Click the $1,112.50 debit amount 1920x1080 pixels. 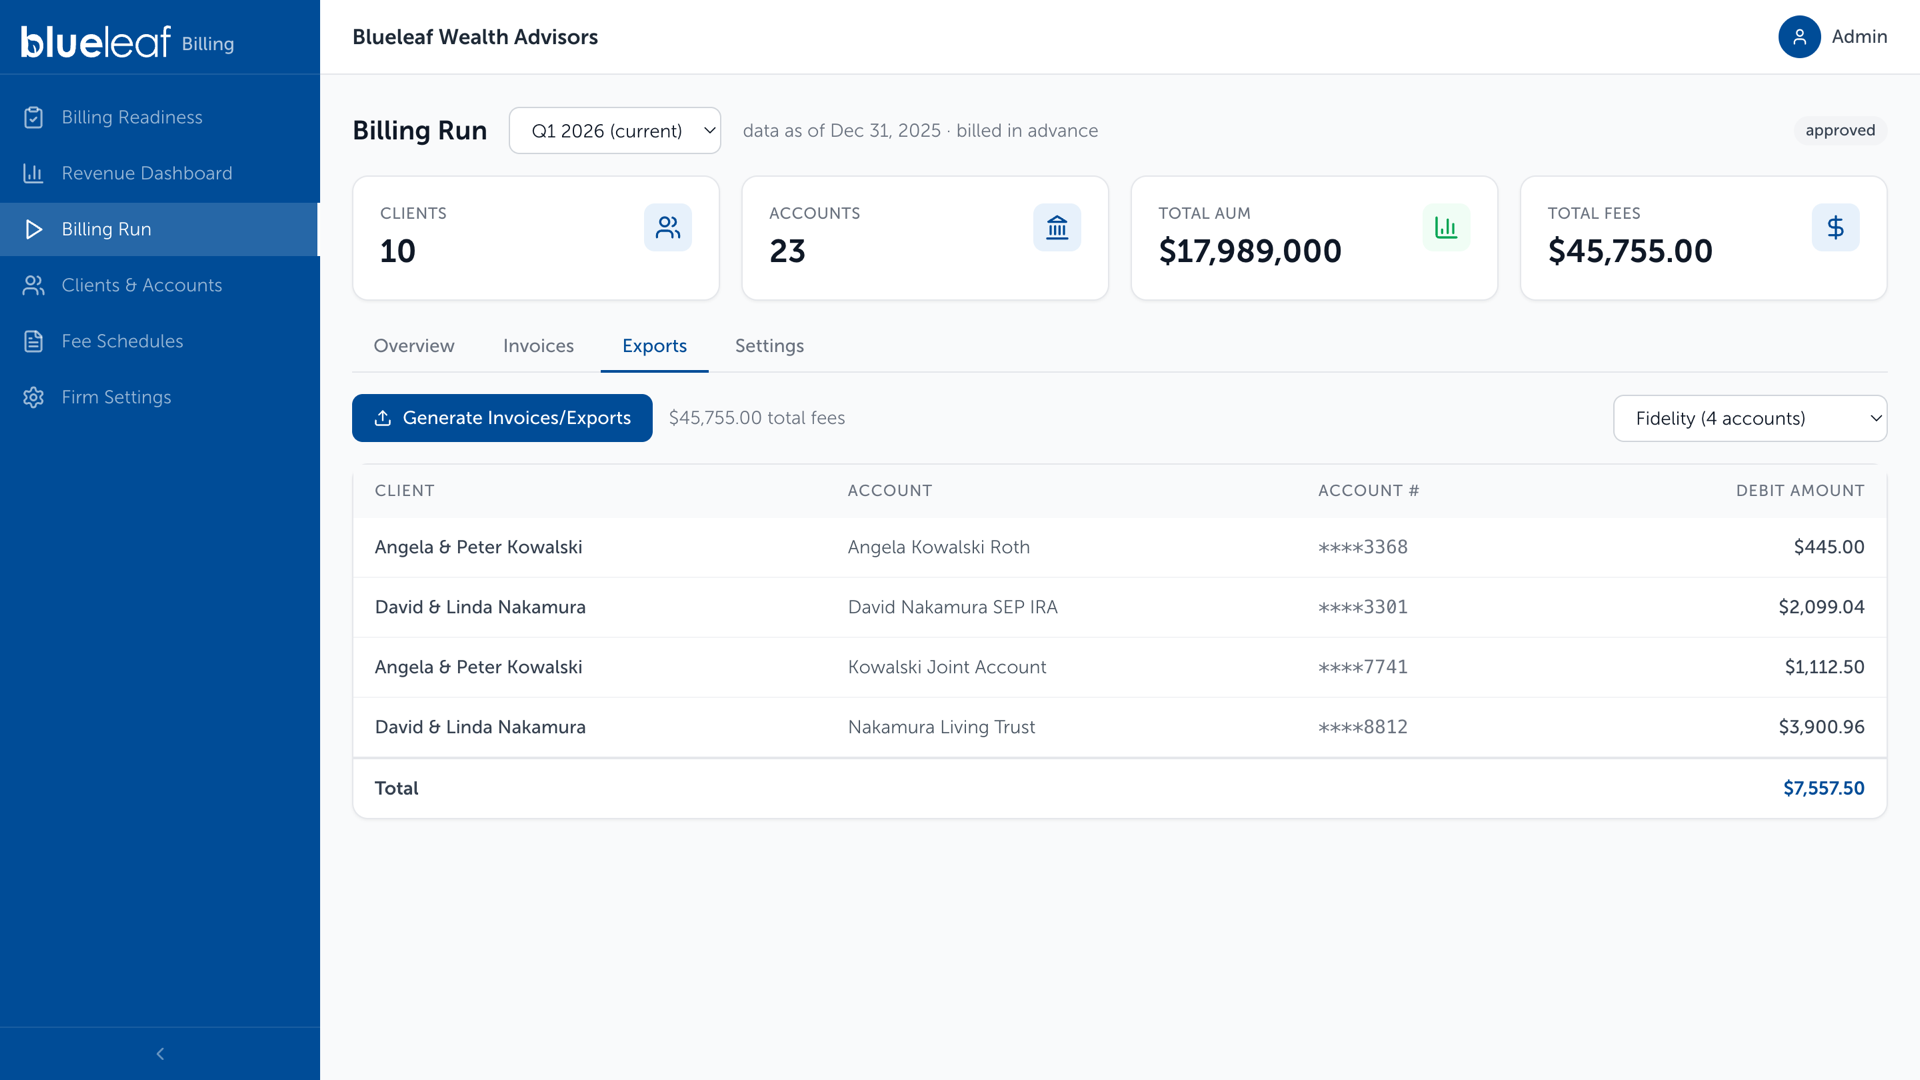[1824, 667]
